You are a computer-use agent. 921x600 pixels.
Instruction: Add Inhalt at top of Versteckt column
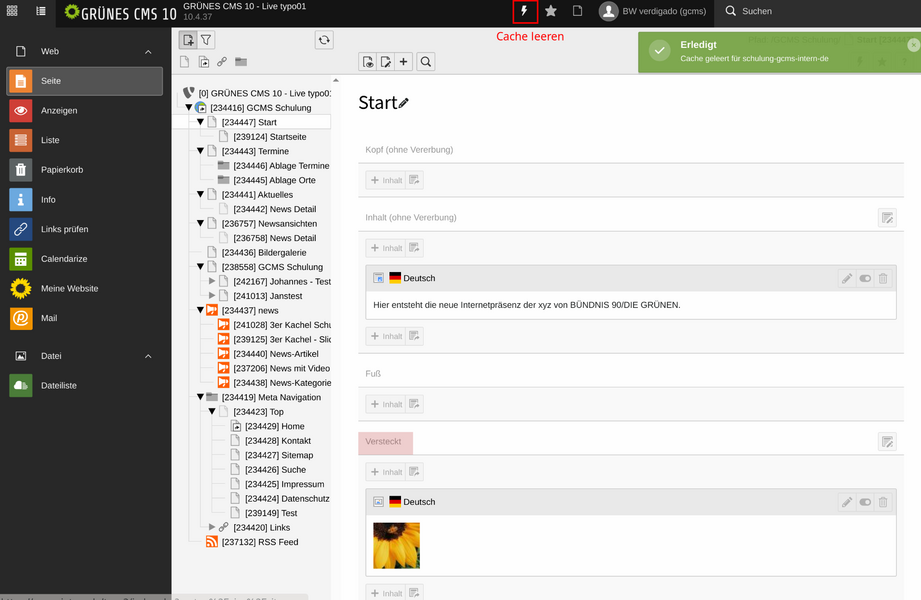click(x=386, y=472)
